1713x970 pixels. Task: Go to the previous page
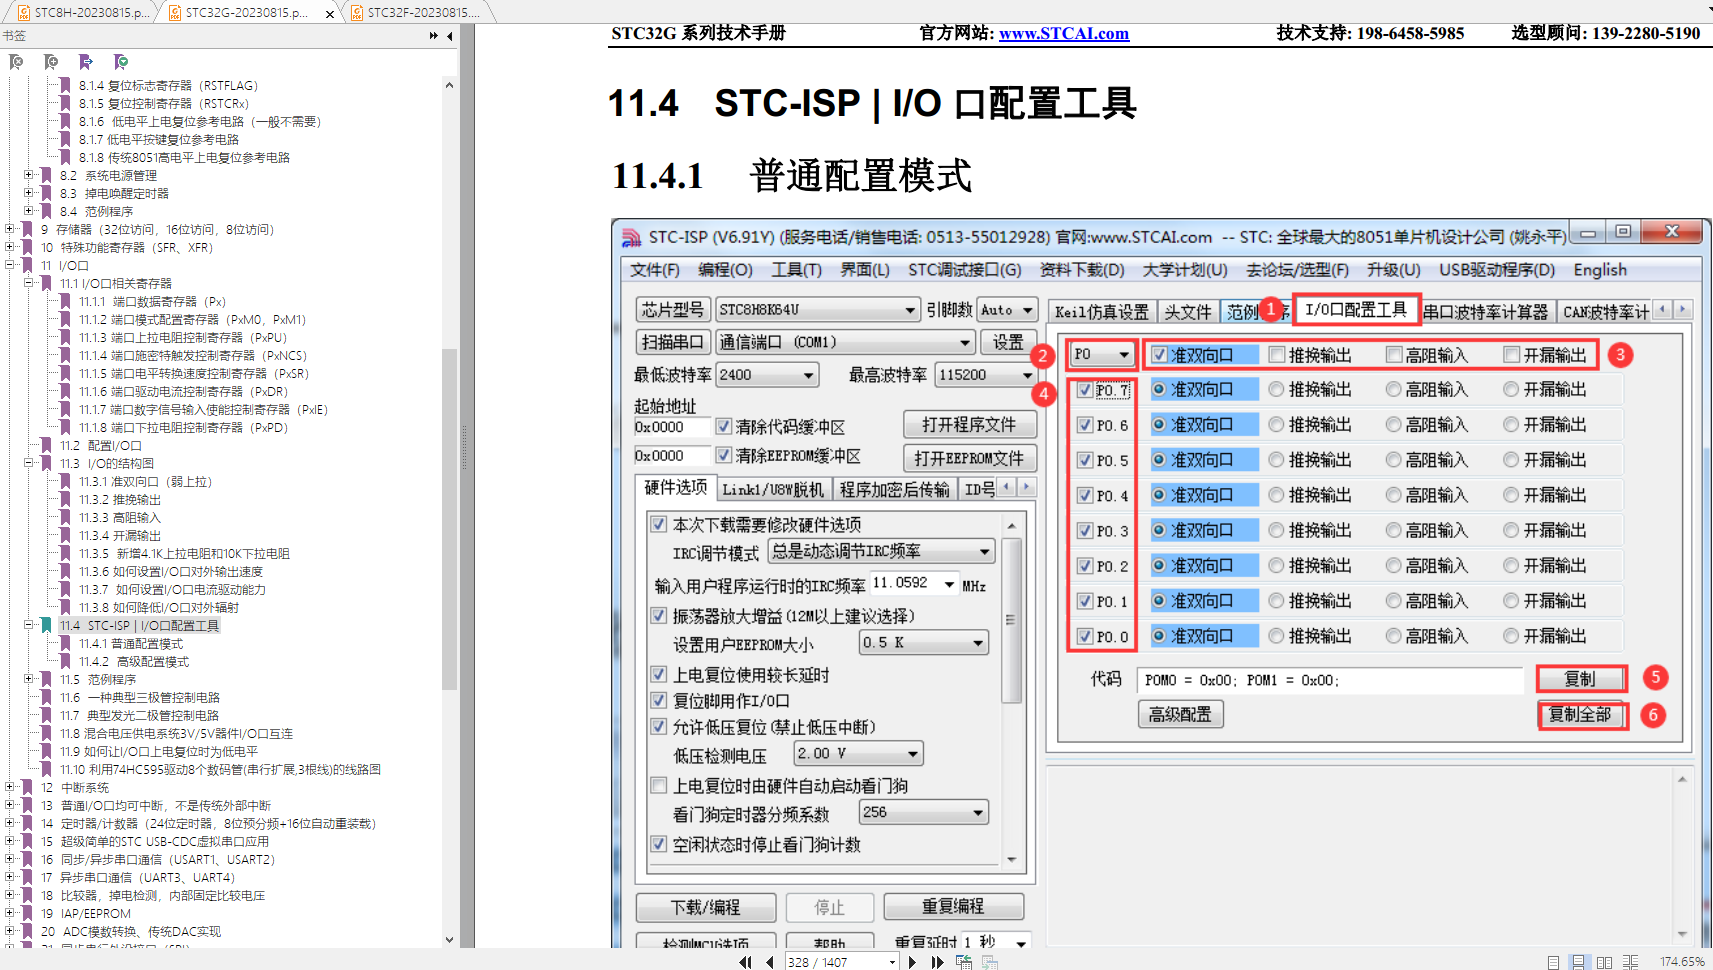click(770, 962)
